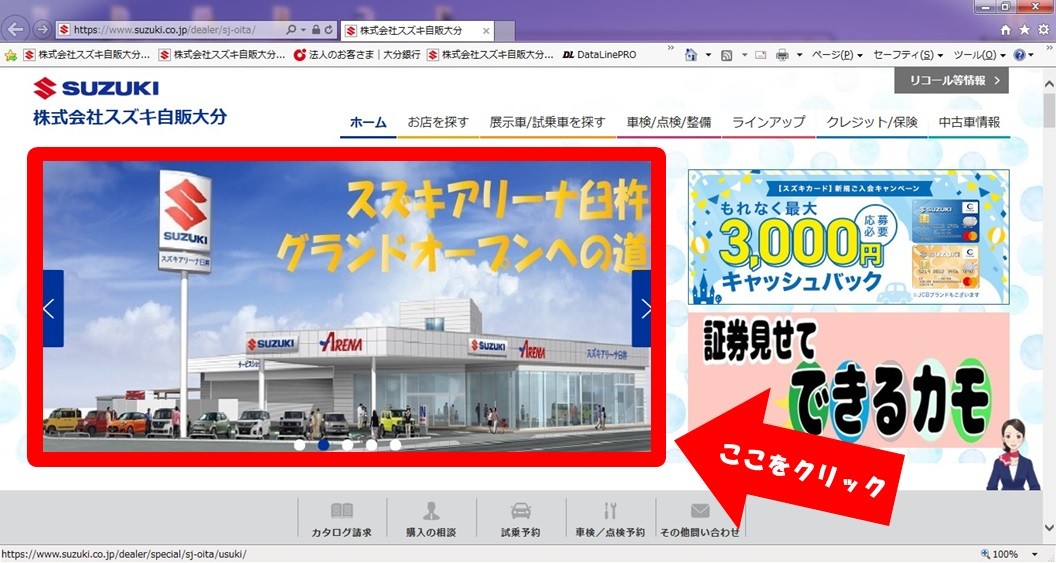This screenshot has width=1056, height=563.
Task: Open 購入の相談 person icon
Action: (431, 511)
